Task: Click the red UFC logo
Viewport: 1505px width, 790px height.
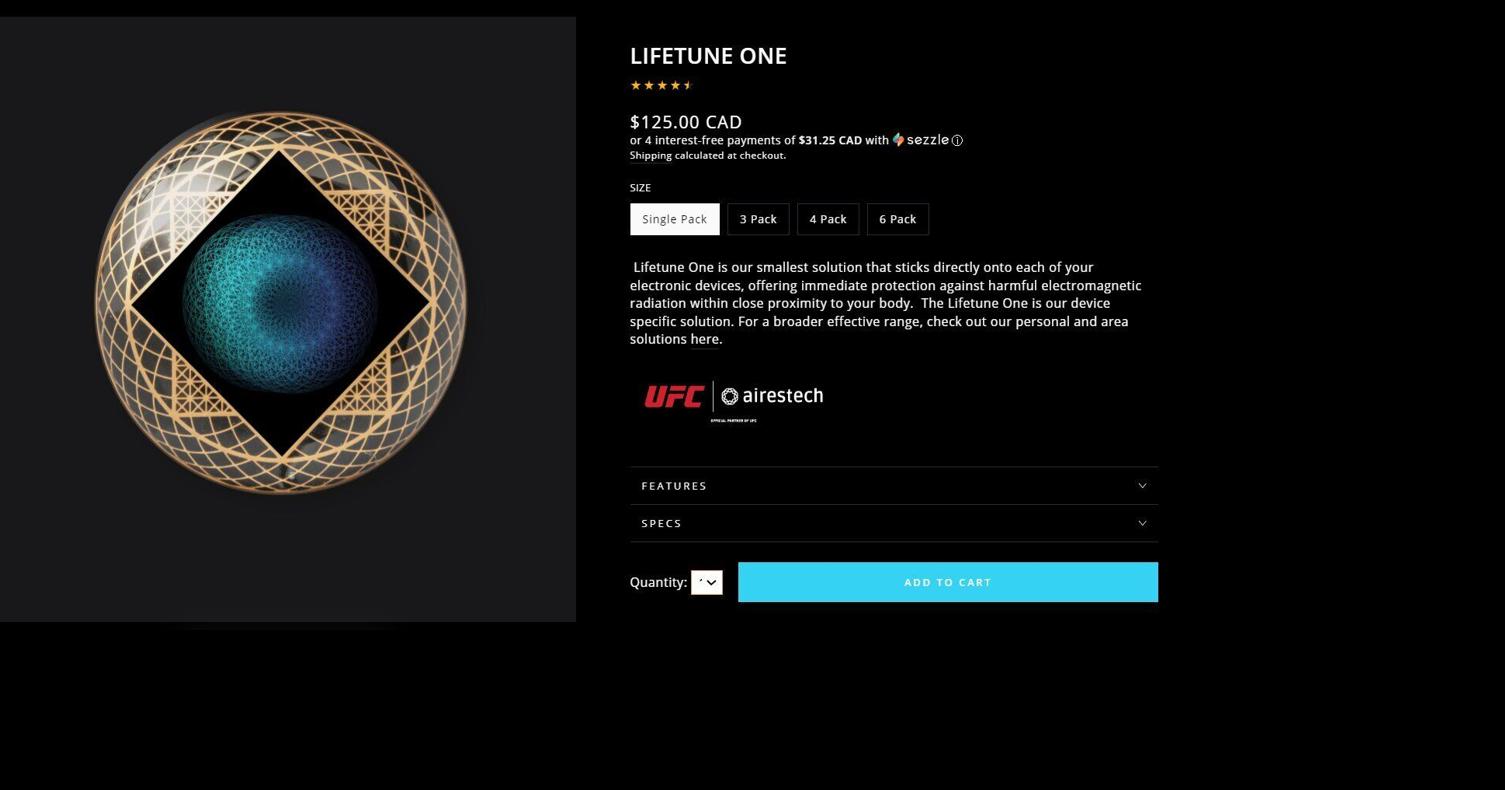Action: (x=673, y=397)
